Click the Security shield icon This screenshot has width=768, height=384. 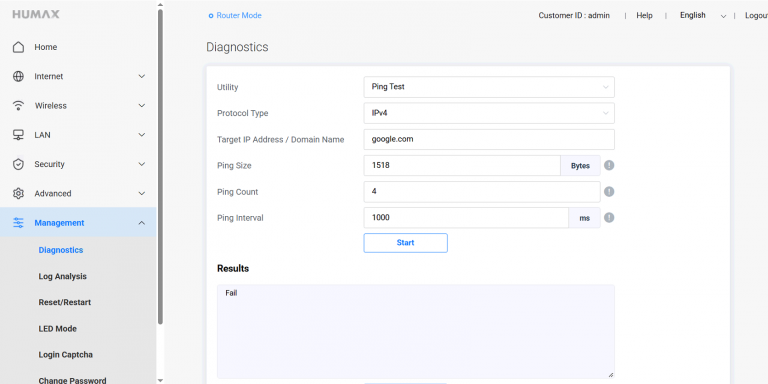click(18, 164)
